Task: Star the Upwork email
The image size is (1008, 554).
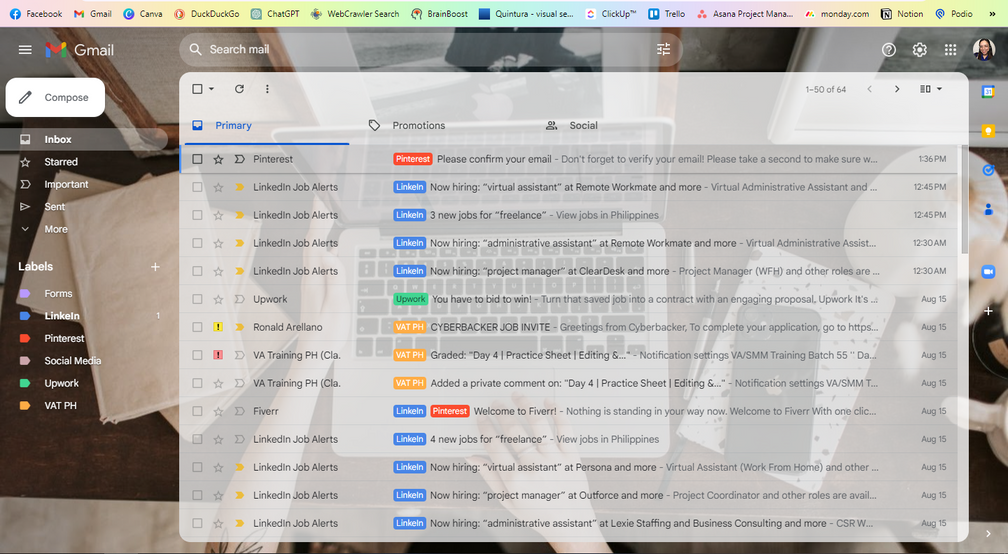Action: point(219,299)
